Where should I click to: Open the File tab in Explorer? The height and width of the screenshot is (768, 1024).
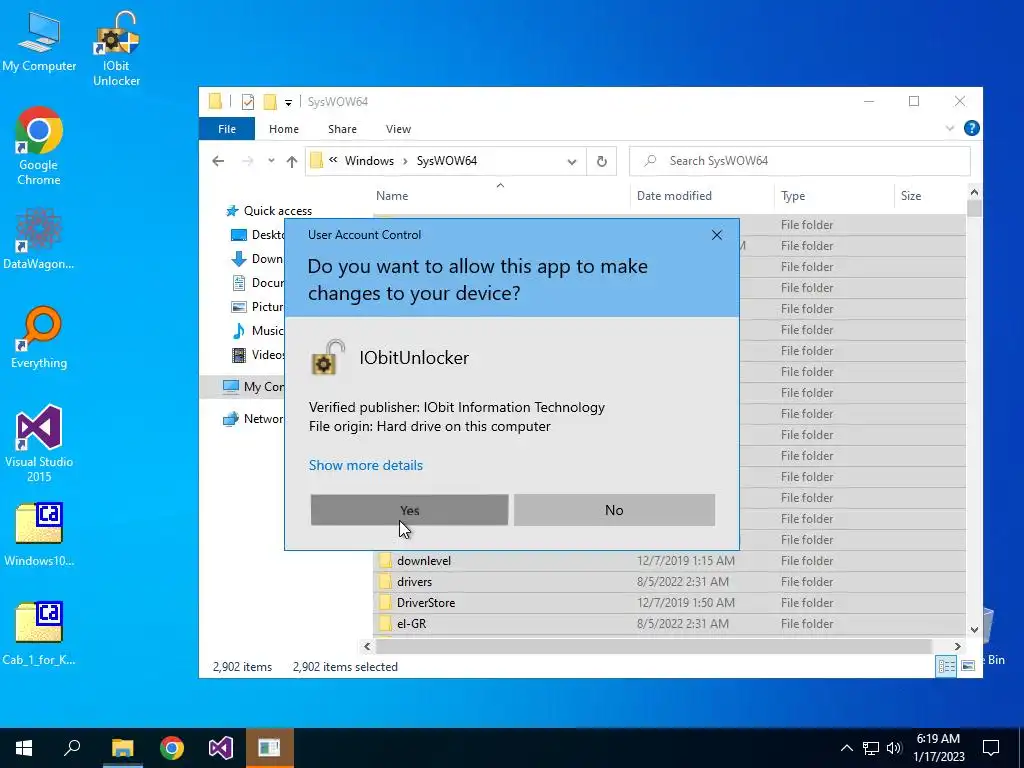tap(227, 129)
